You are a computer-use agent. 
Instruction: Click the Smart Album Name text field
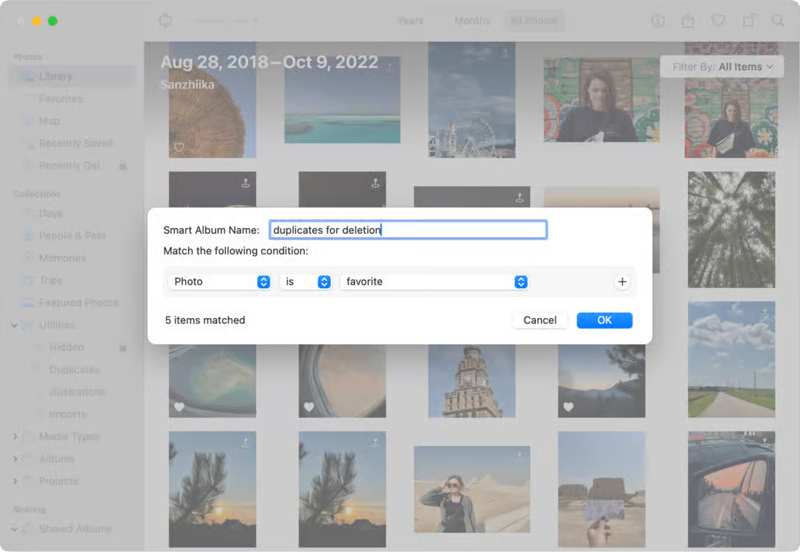(408, 230)
